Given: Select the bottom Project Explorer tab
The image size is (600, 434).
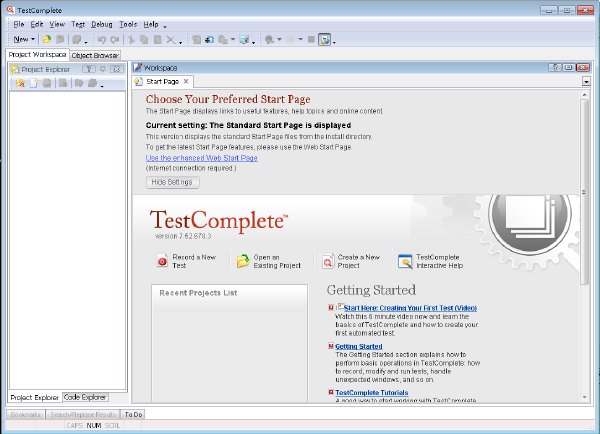Looking at the screenshot, I should pyautogui.click(x=34, y=398).
